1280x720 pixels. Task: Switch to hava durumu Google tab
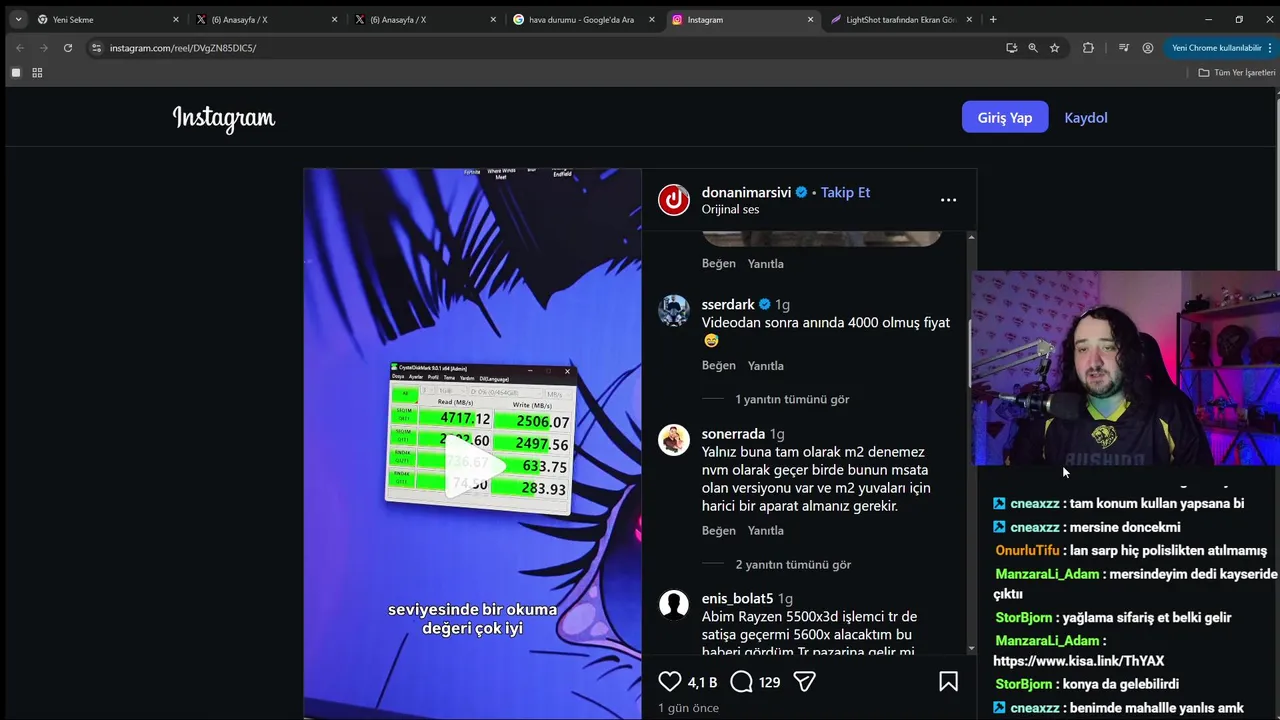tap(584, 19)
